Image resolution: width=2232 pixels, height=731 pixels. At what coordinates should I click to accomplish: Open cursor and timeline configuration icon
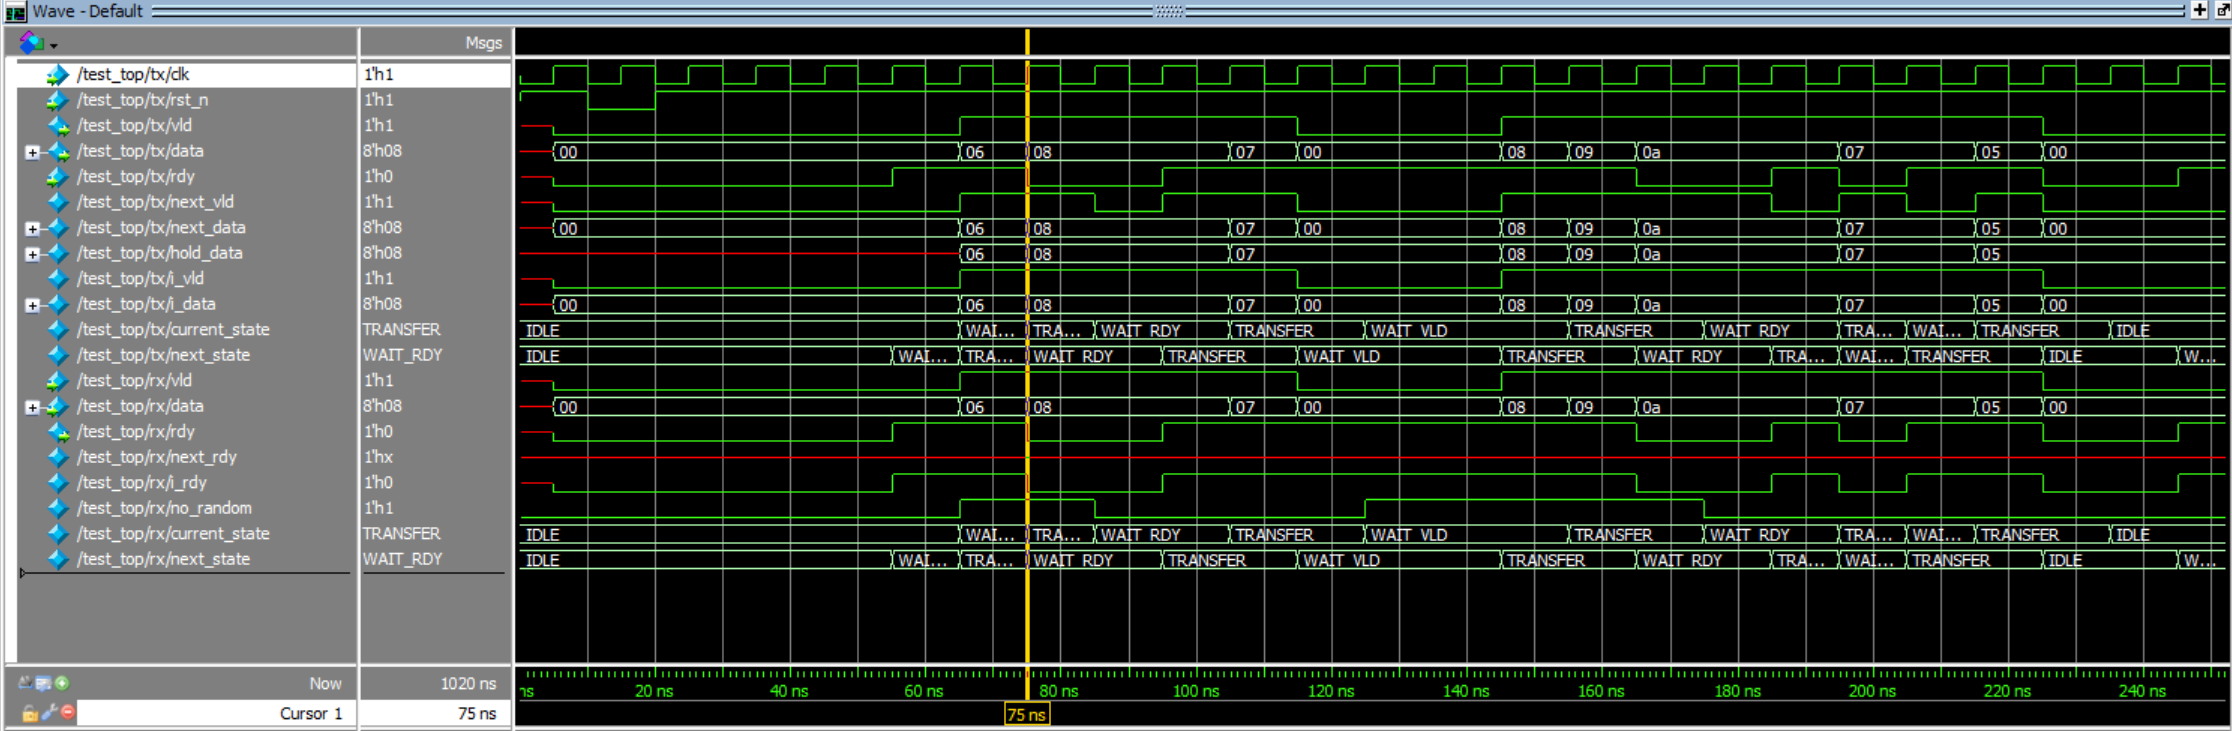pyautogui.click(x=43, y=683)
